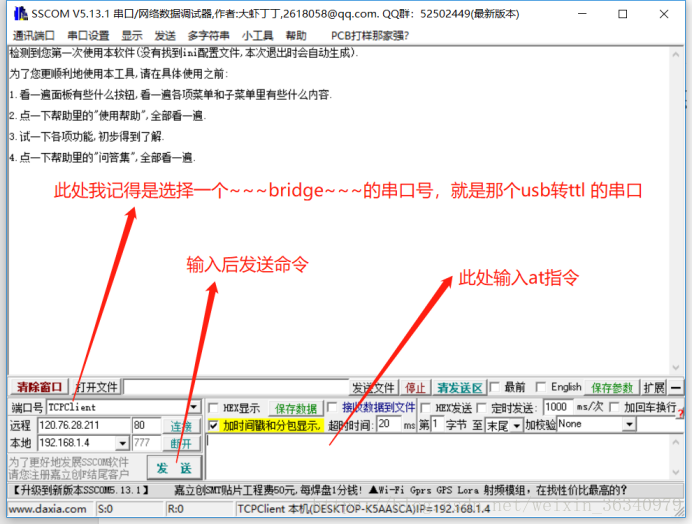The height and width of the screenshot is (525, 693).
Task: Open the 多字符串 menu
Action: 209,35
